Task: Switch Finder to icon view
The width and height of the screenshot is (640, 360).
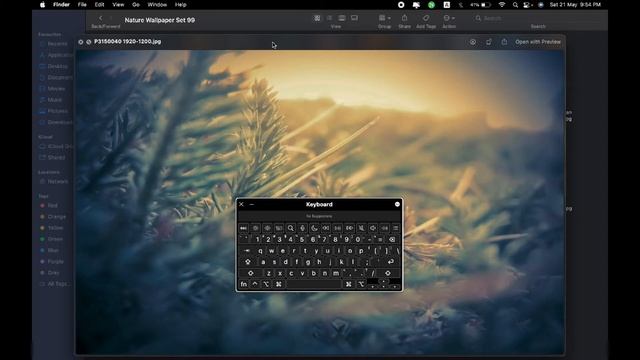Action: (317, 18)
